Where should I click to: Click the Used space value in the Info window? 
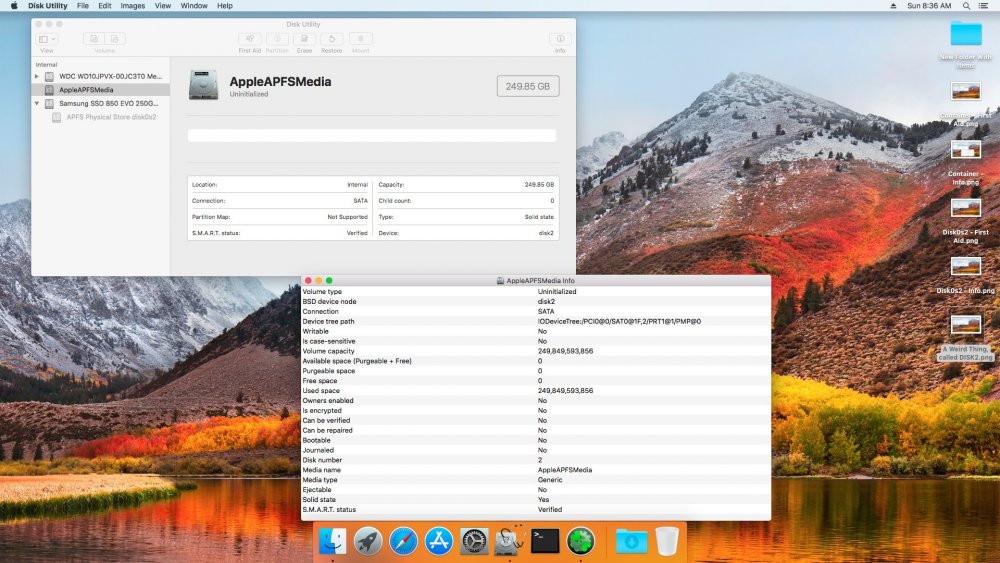[565, 391]
